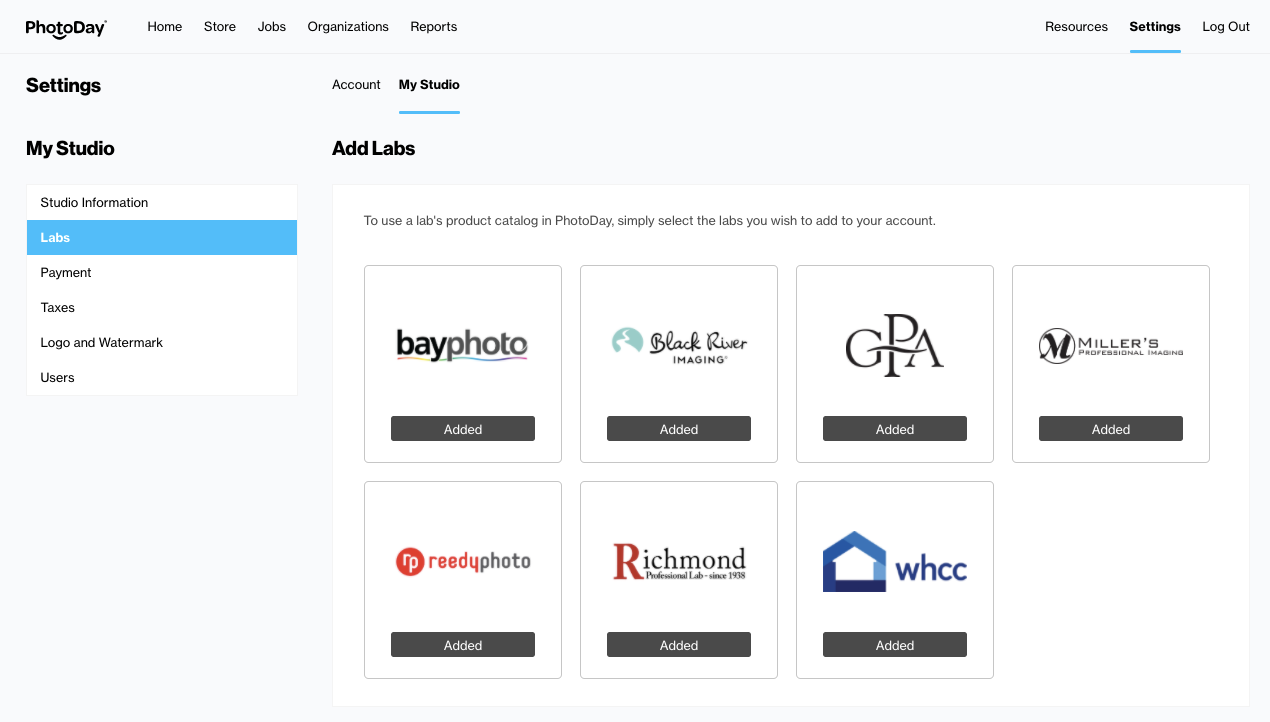Click the GPA lab logo
Image resolution: width=1270 pixels, height=722 pixels.
[x=895, y=346]
